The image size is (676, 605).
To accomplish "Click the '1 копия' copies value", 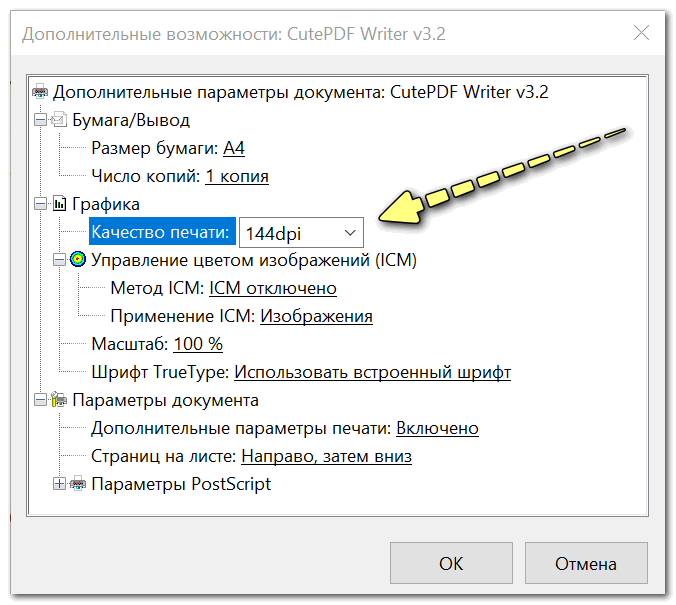I will [237, 176].
